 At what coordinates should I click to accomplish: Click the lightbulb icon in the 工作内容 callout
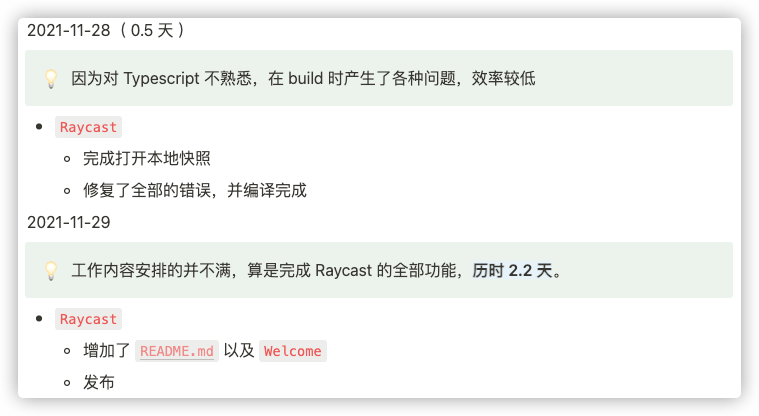51,271
